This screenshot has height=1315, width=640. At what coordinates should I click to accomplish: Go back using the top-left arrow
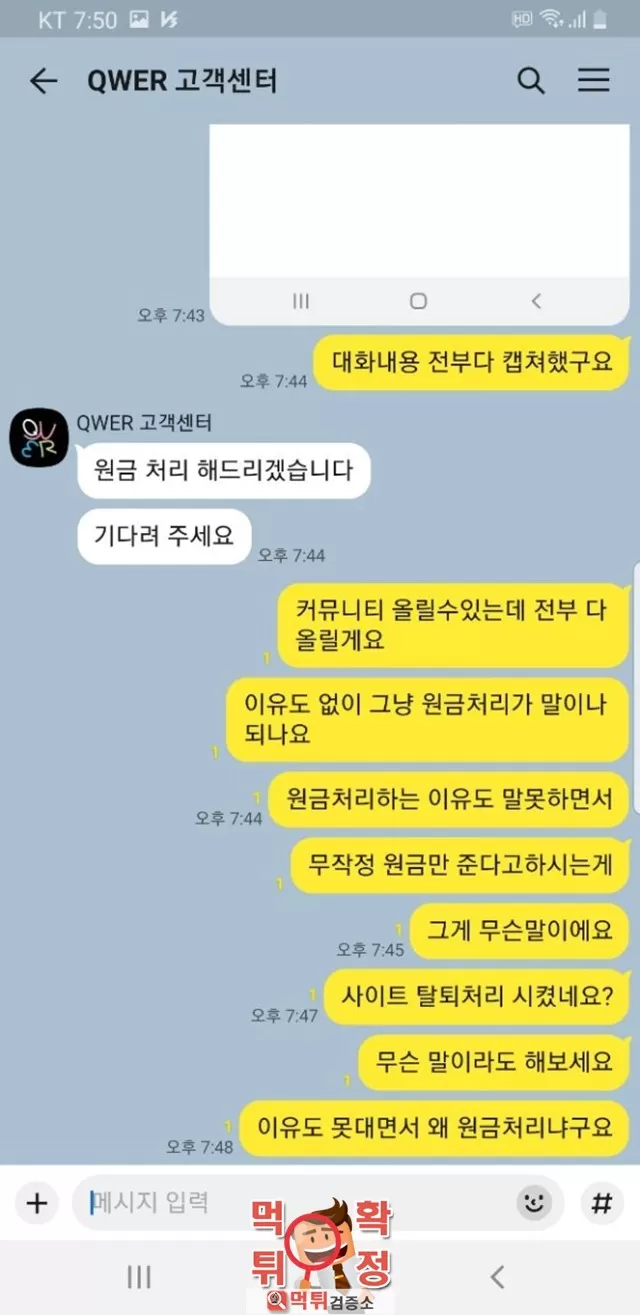point(43,81)
